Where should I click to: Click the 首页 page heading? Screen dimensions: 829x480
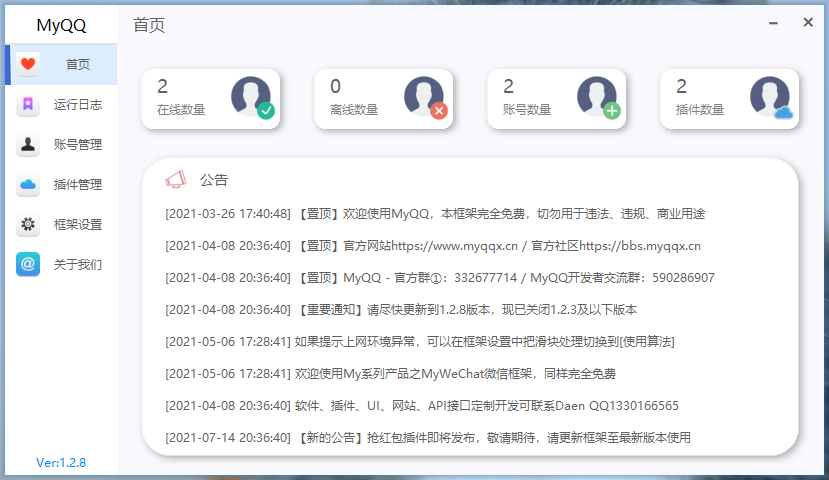[149, 25]
